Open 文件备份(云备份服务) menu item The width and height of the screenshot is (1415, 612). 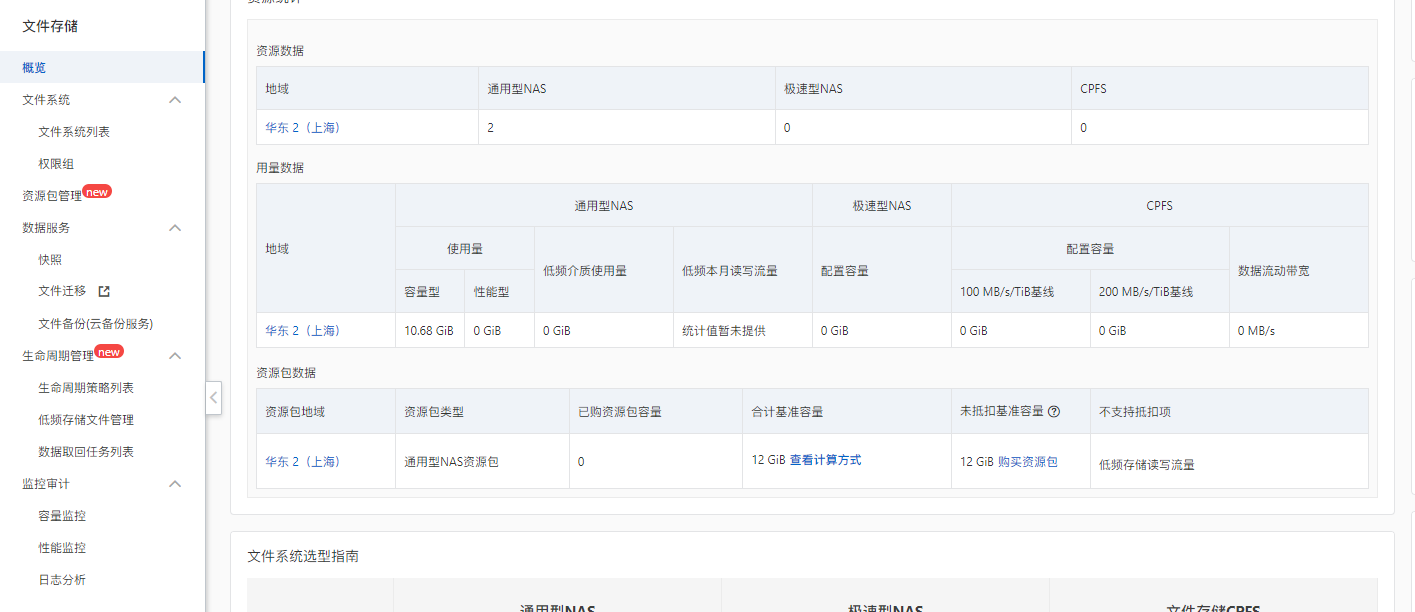[x=95, y=324]
